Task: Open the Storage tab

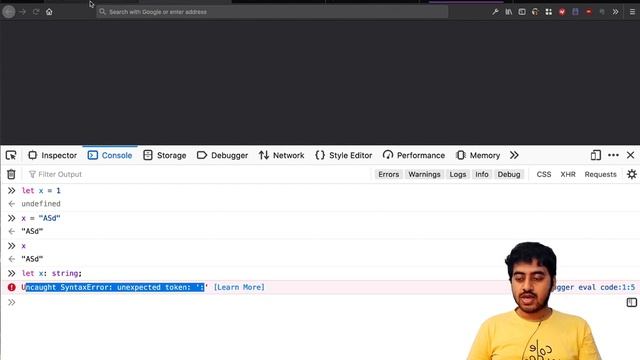Action: pyautogui.click(x=165, y=156)
